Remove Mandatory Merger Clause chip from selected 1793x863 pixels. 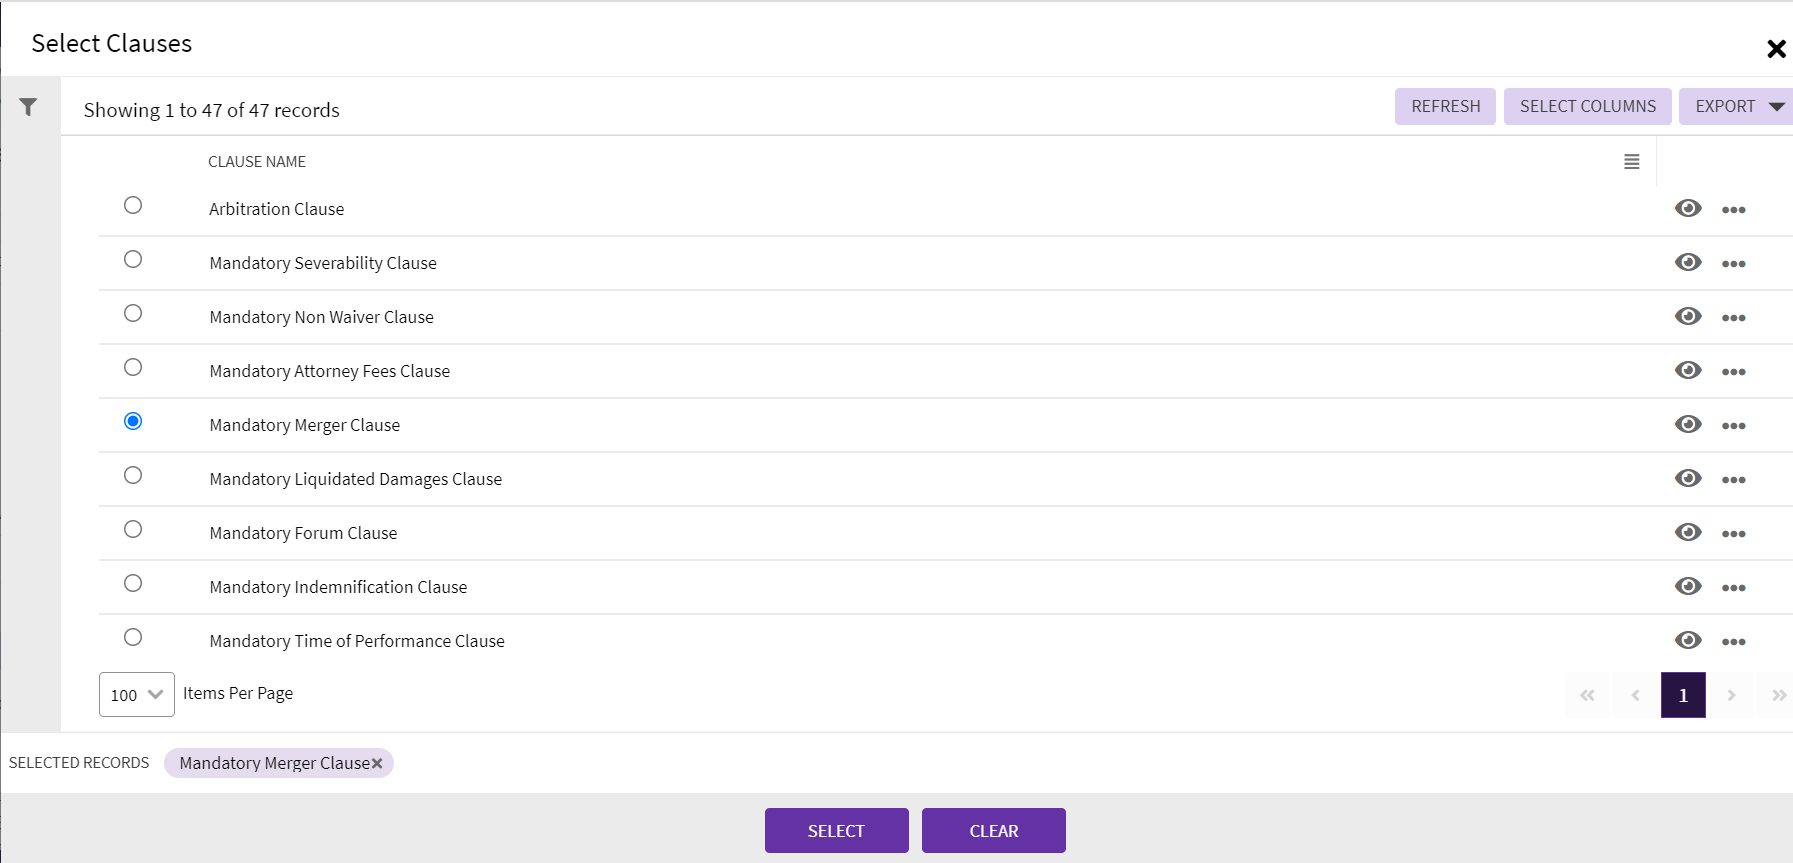377,764
